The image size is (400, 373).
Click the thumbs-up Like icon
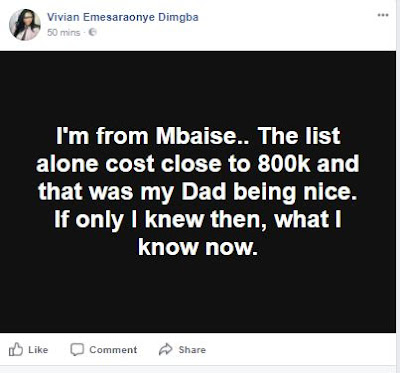click(16, 349)
